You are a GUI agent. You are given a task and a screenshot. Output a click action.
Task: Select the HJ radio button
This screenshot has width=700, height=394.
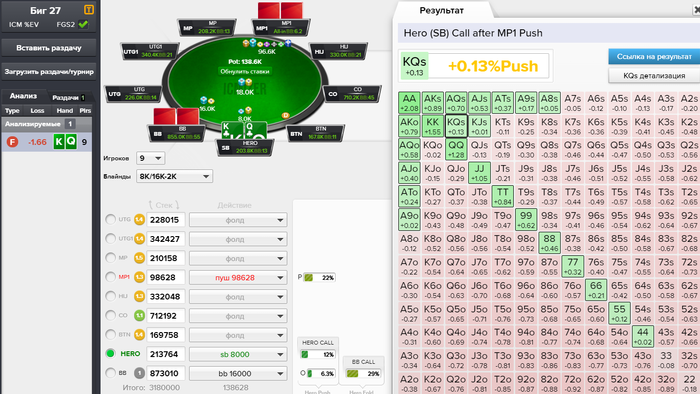pyautogui.click(x=110, y=296)
